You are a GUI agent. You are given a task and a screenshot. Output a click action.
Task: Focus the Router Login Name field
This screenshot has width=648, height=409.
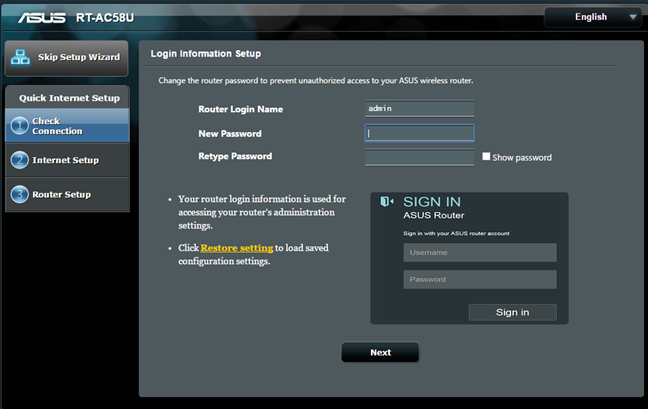pos(419,109)
